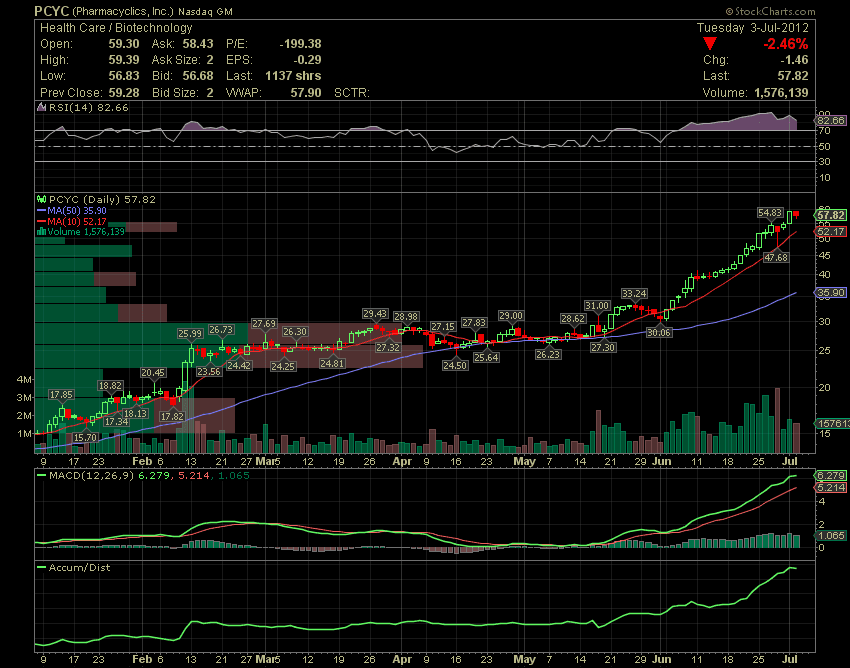Click the 30.06 price low annotation
Screen dimensions: 850x668
(x=659, y=332)
